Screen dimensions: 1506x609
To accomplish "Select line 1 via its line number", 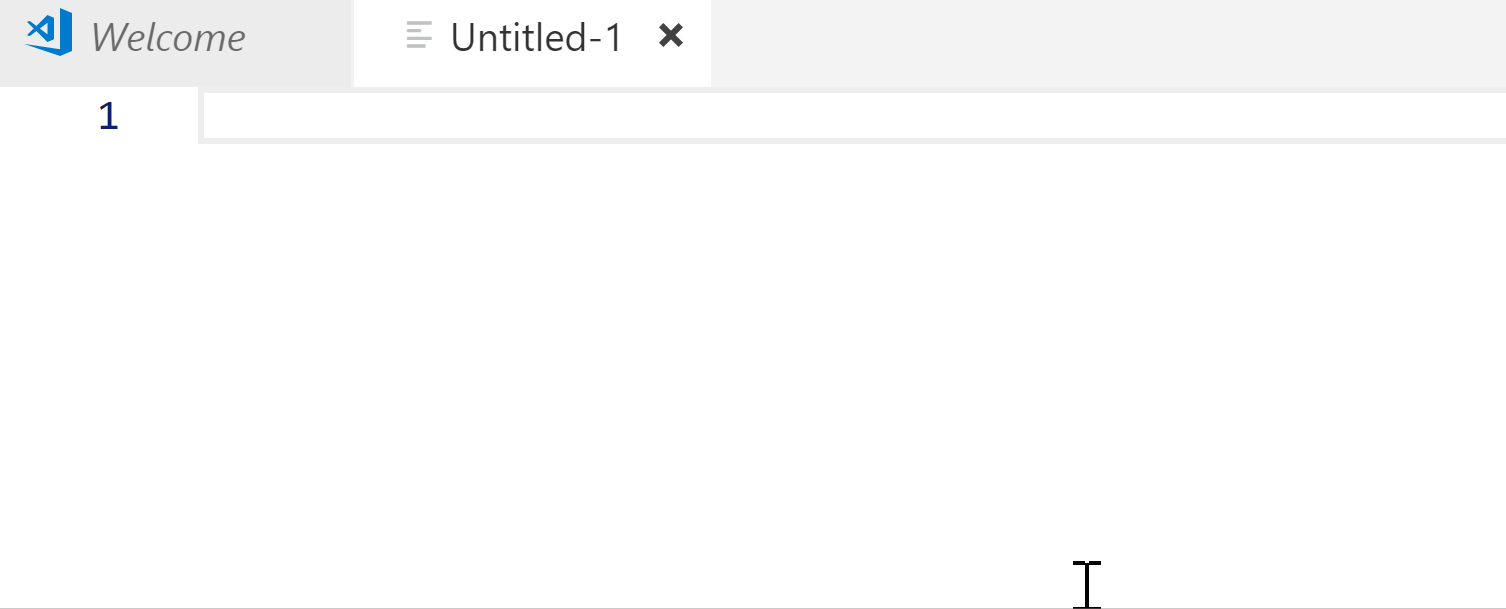I will 108,117.
